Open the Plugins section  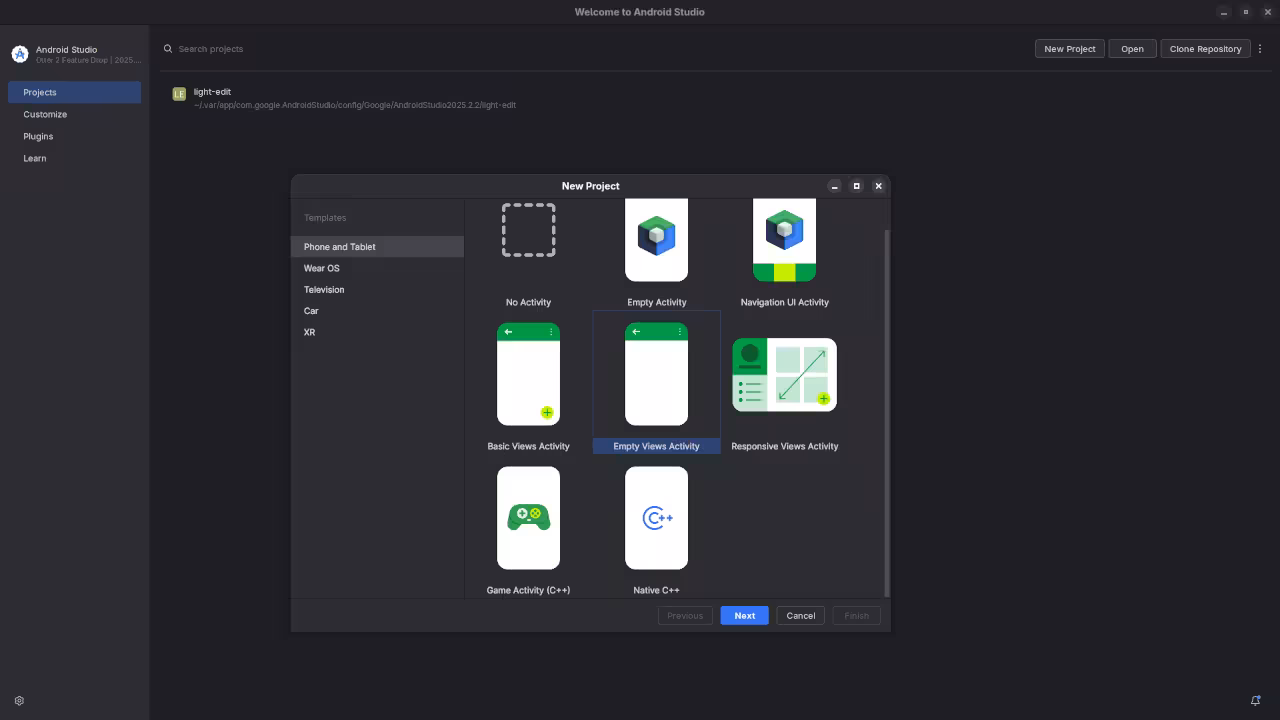click(38, 136)
